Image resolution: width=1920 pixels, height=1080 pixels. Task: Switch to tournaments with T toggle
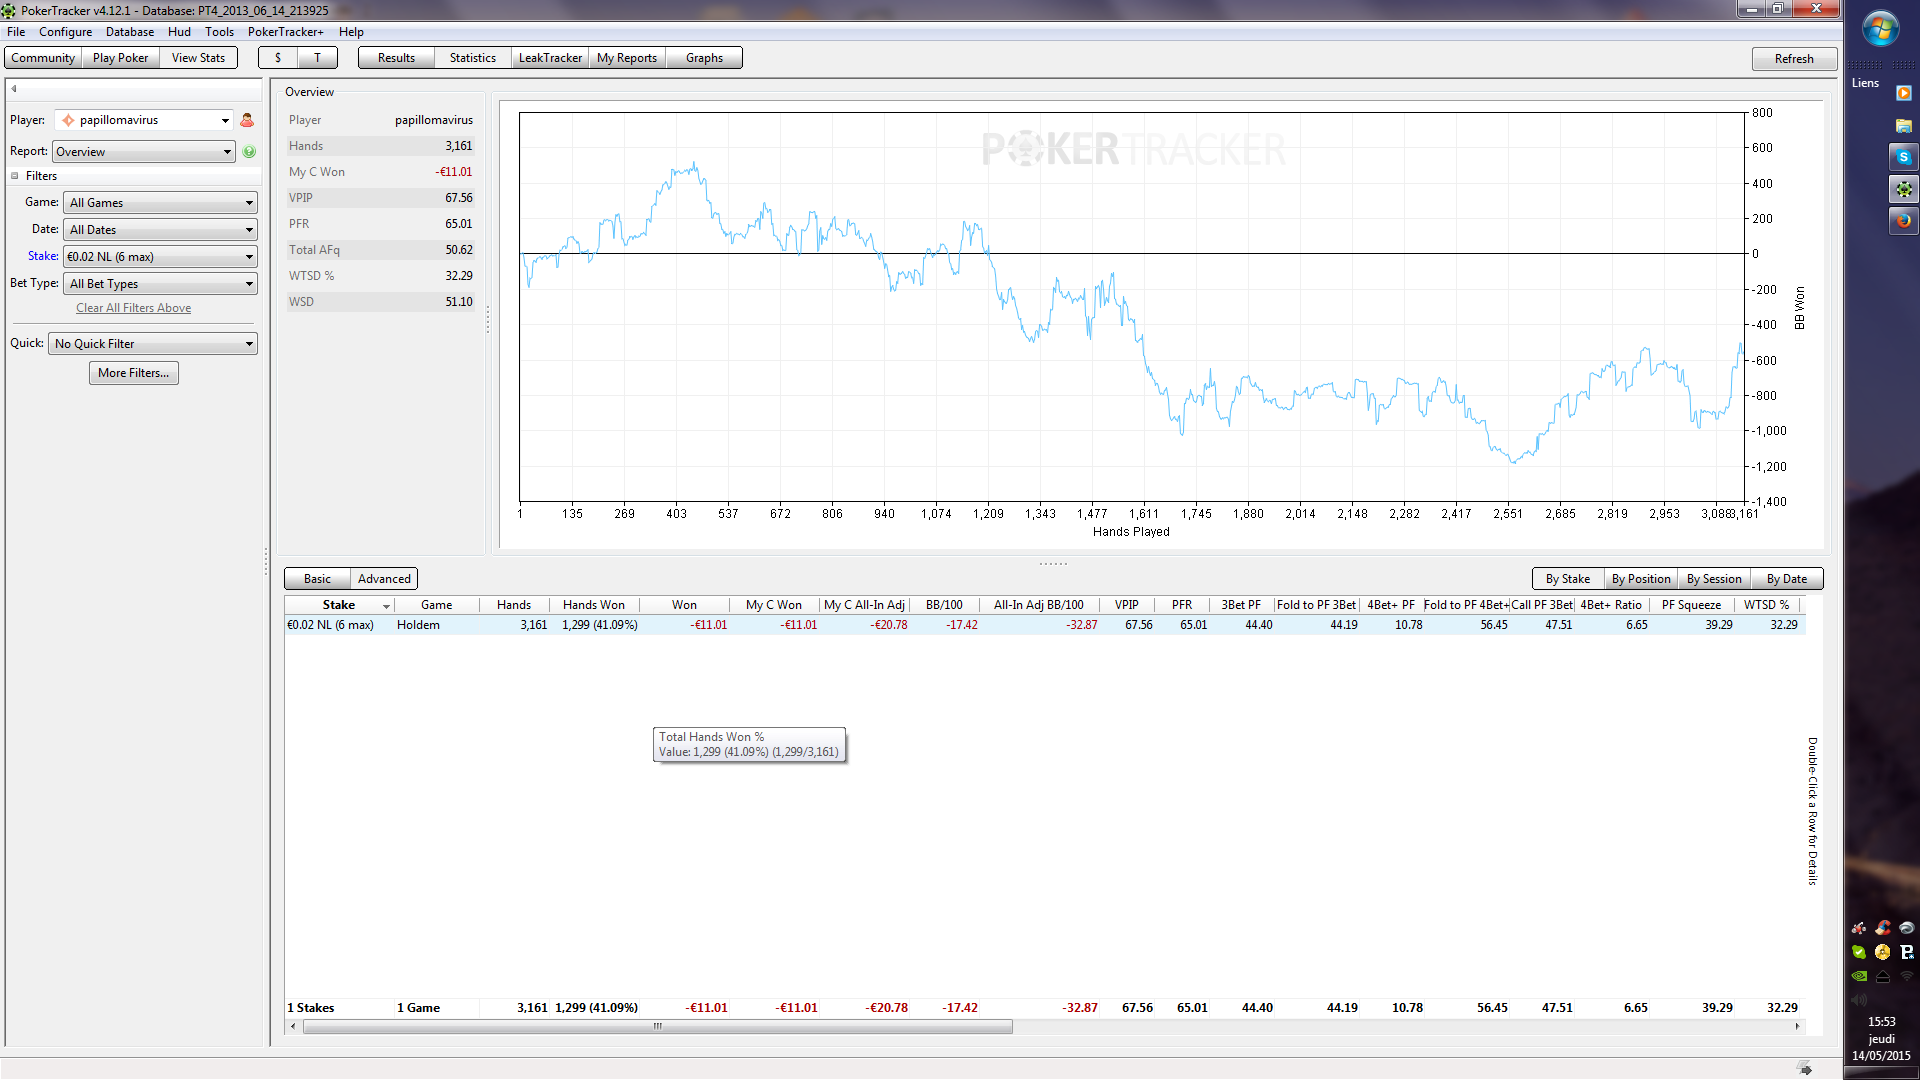(318, 58)
